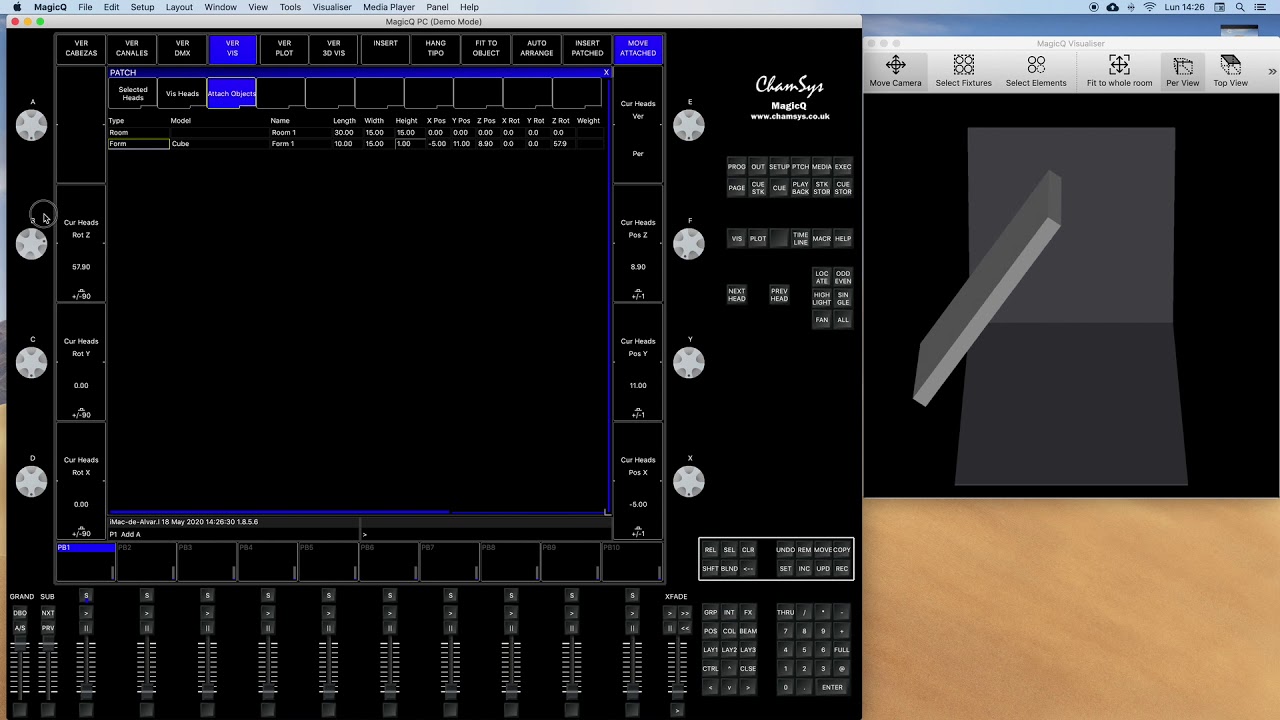Click the Pos Y encoder wheel
The height and width of the screenshot is (720, 1280).
coord(688,363)
